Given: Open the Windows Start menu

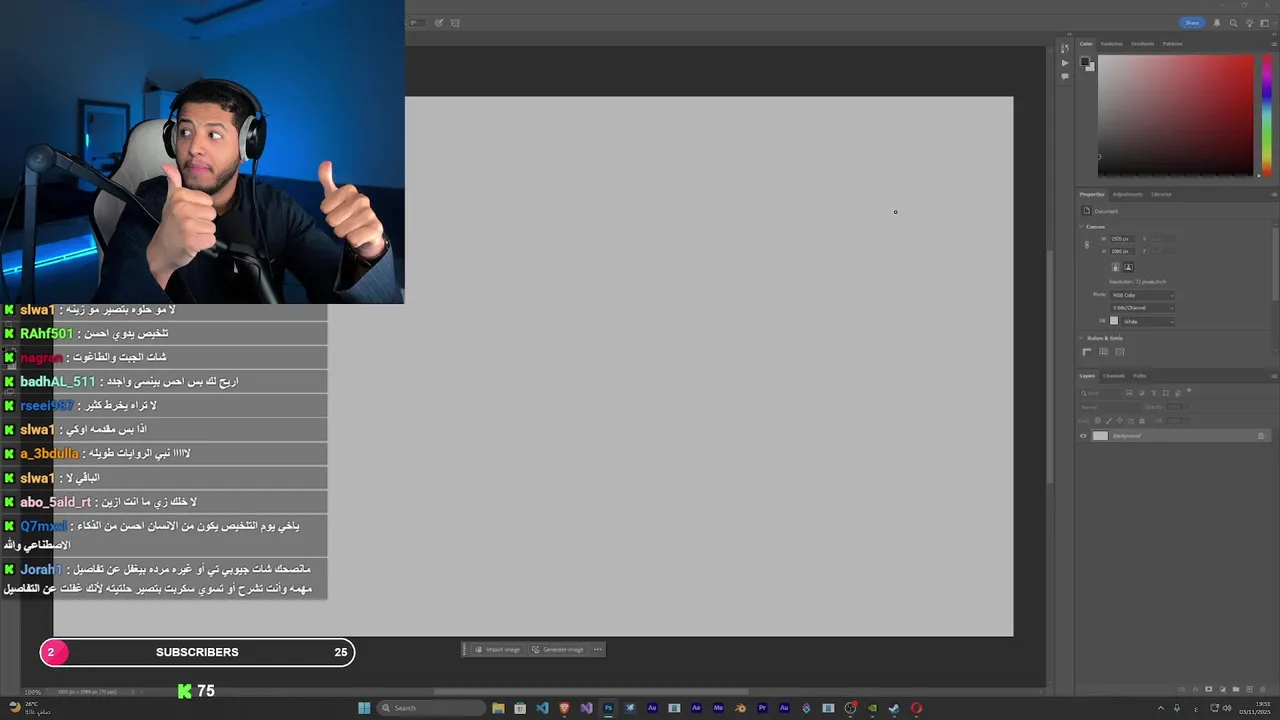Looking at the screenshot, I should (364, 708).
